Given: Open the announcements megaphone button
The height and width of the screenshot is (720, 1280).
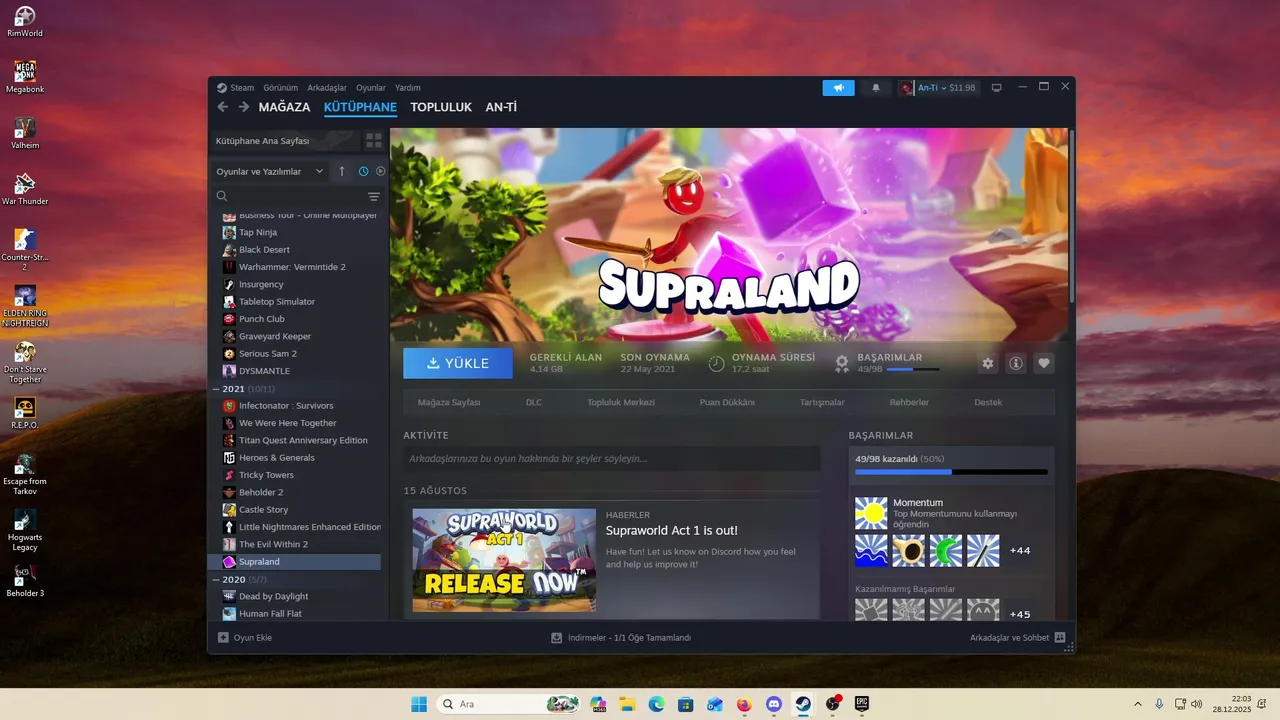Looking at the screenshot, I should [x=839, y=88].
